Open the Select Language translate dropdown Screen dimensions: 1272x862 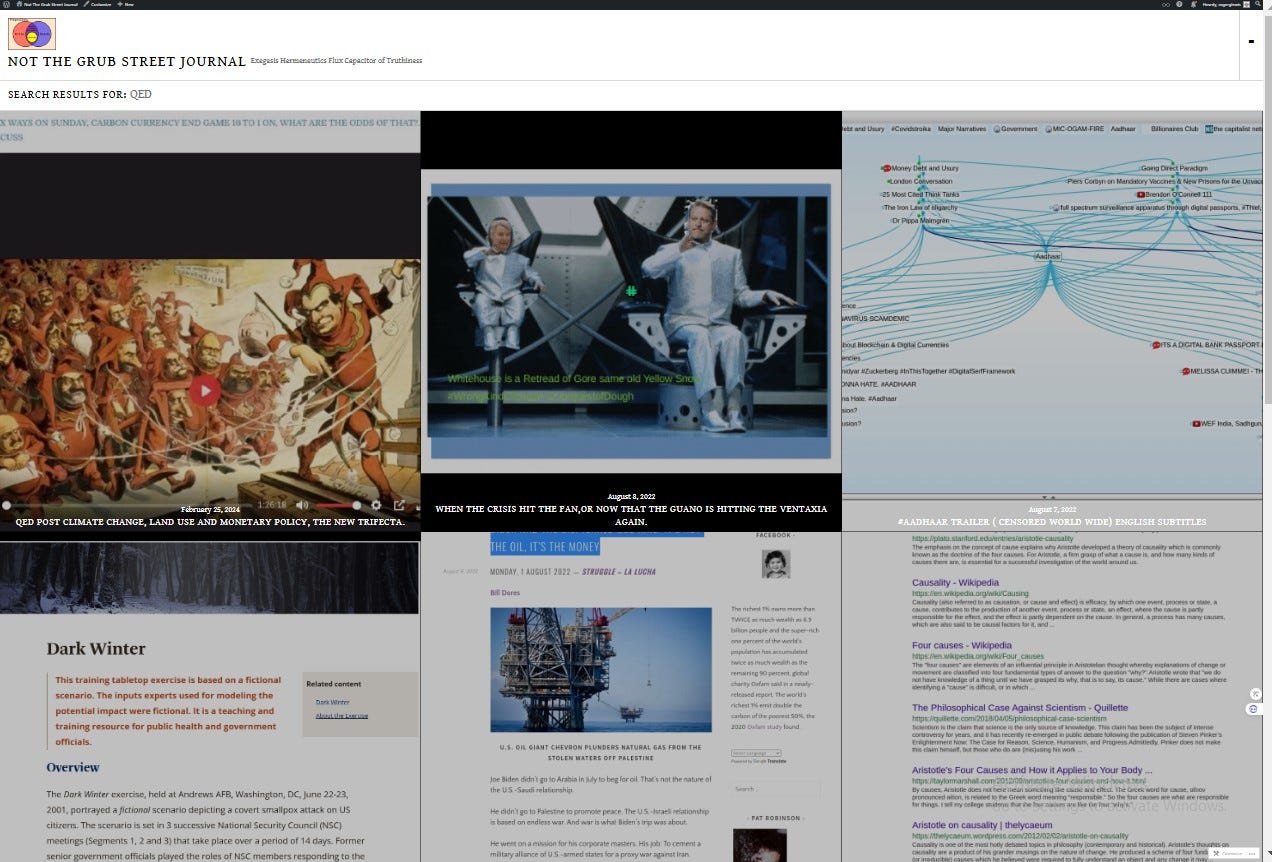(x=756, y=753)
